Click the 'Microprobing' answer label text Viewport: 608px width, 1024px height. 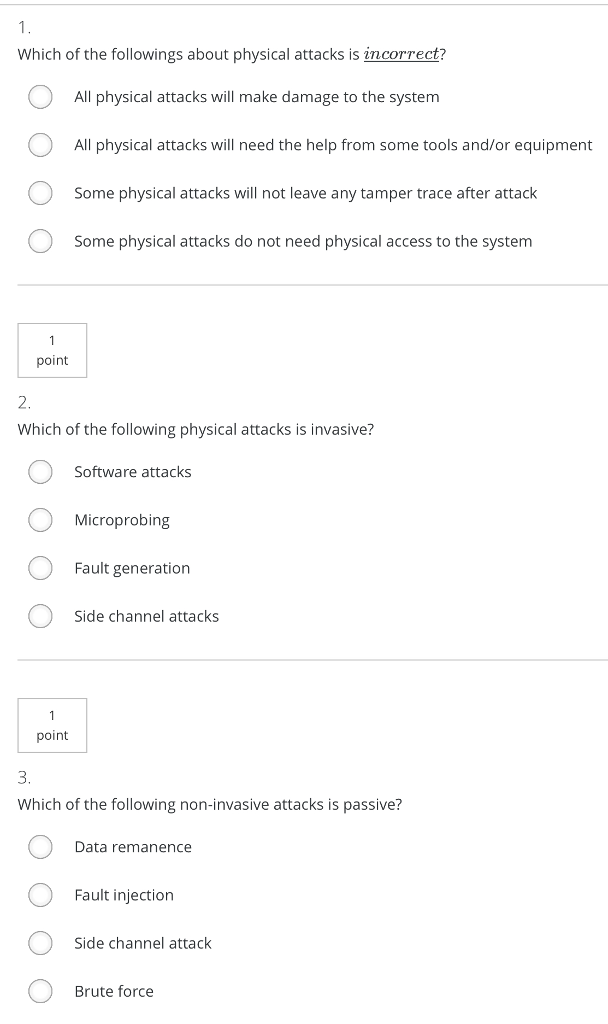click(x=122, y=520)
